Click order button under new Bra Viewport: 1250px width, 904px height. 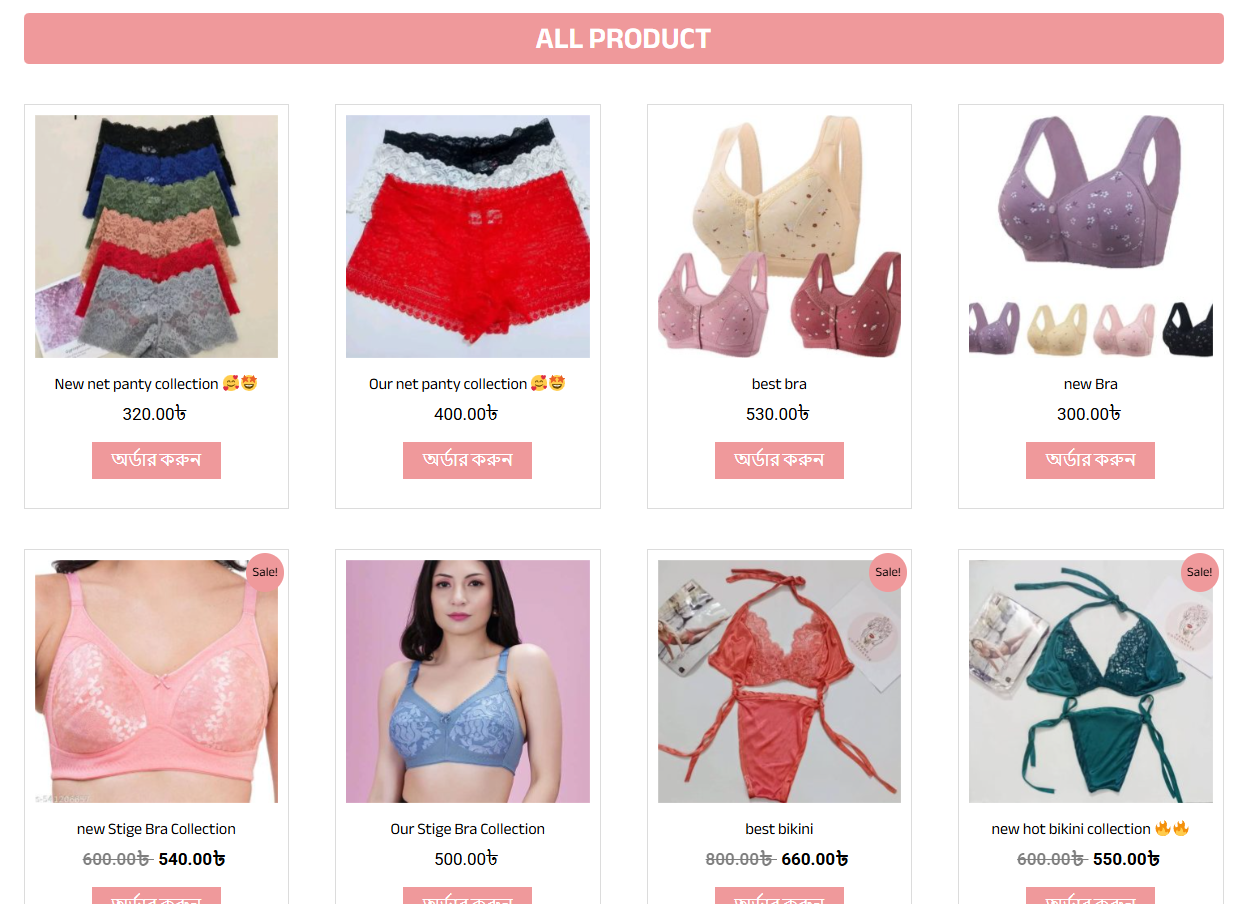pos(1090,460)
